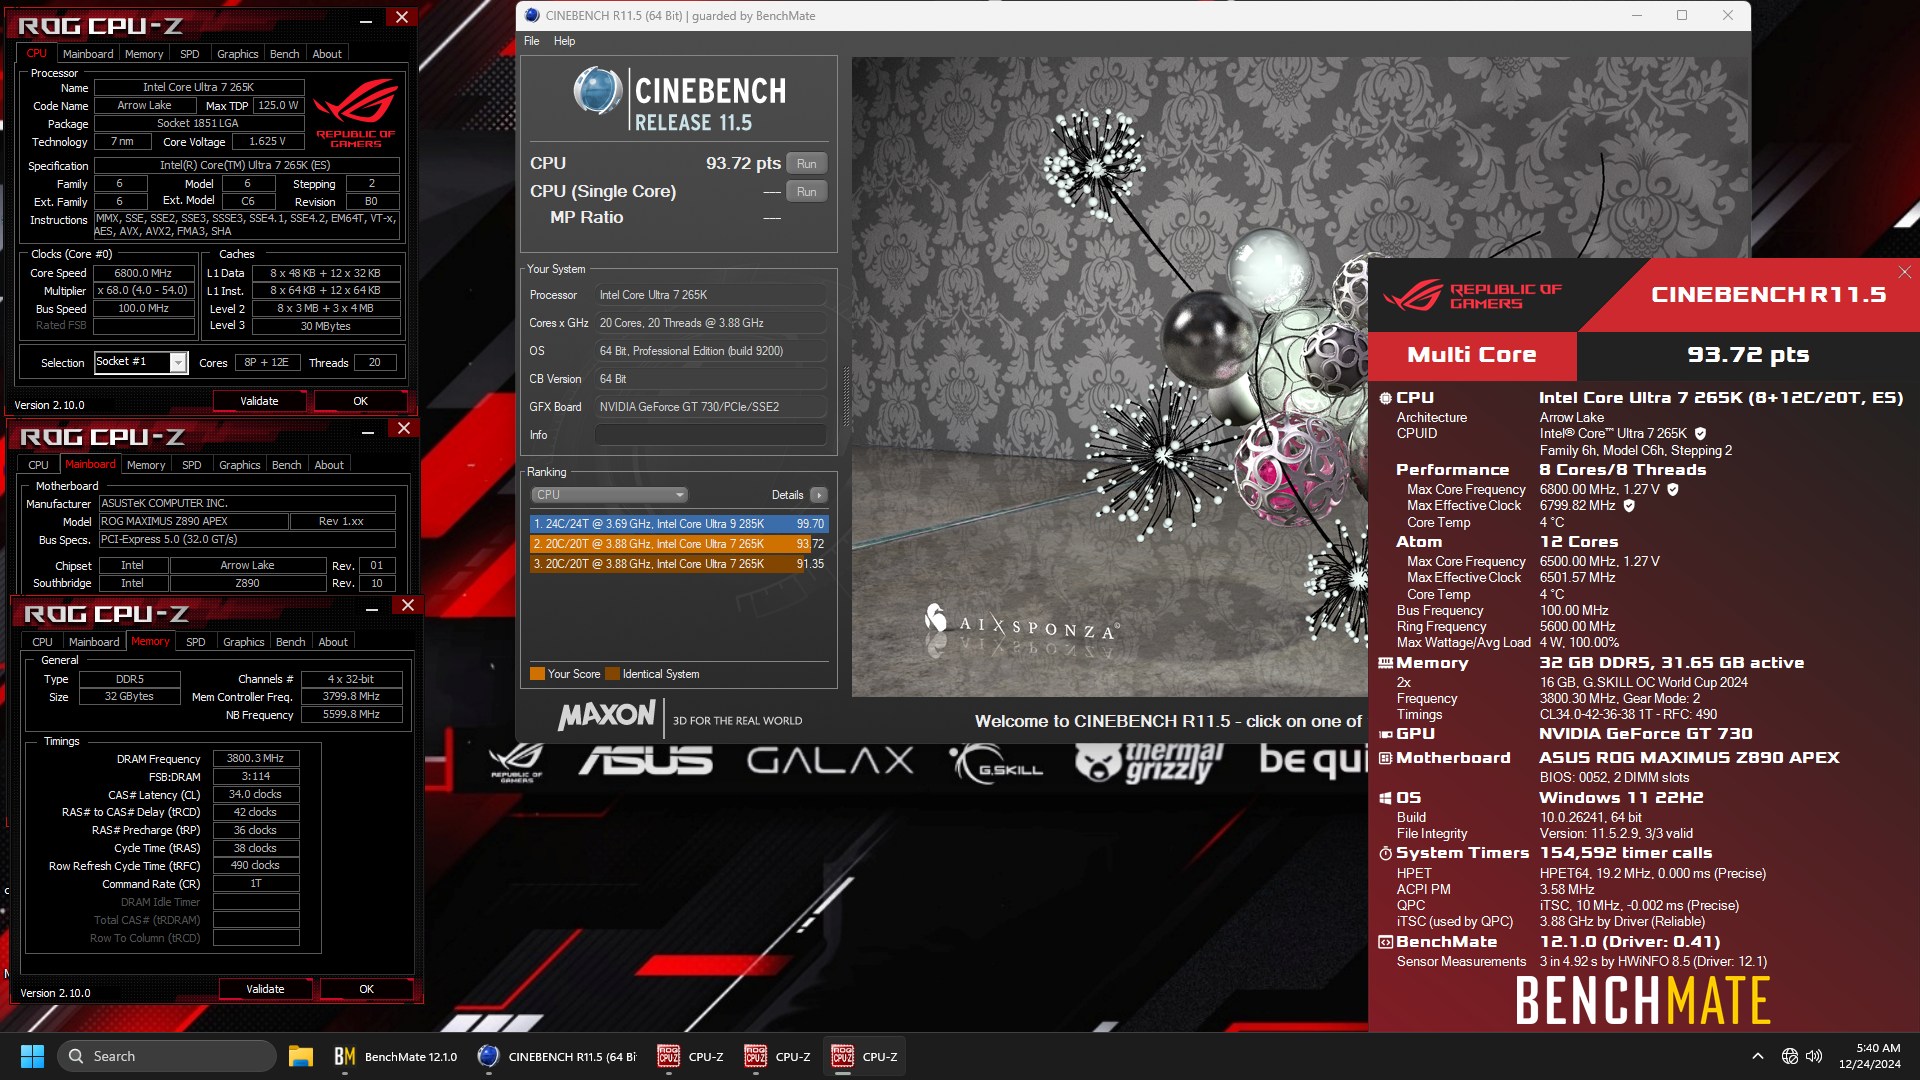This screenshot has width=1920, height=1080.
Task: Open Bench tab in Mainboard CPU-Z window
Action: coord(287,465)
